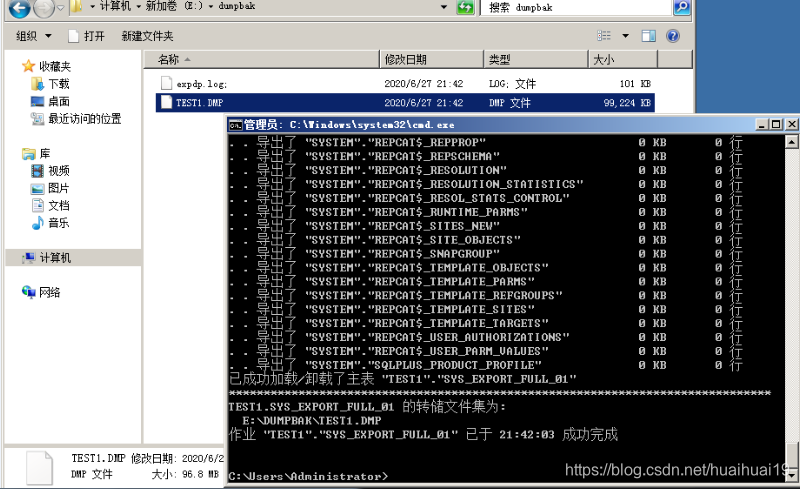Minimize the cmd.exe window
This screenshot has width=800, height=489.
click(x=762, y=124)
